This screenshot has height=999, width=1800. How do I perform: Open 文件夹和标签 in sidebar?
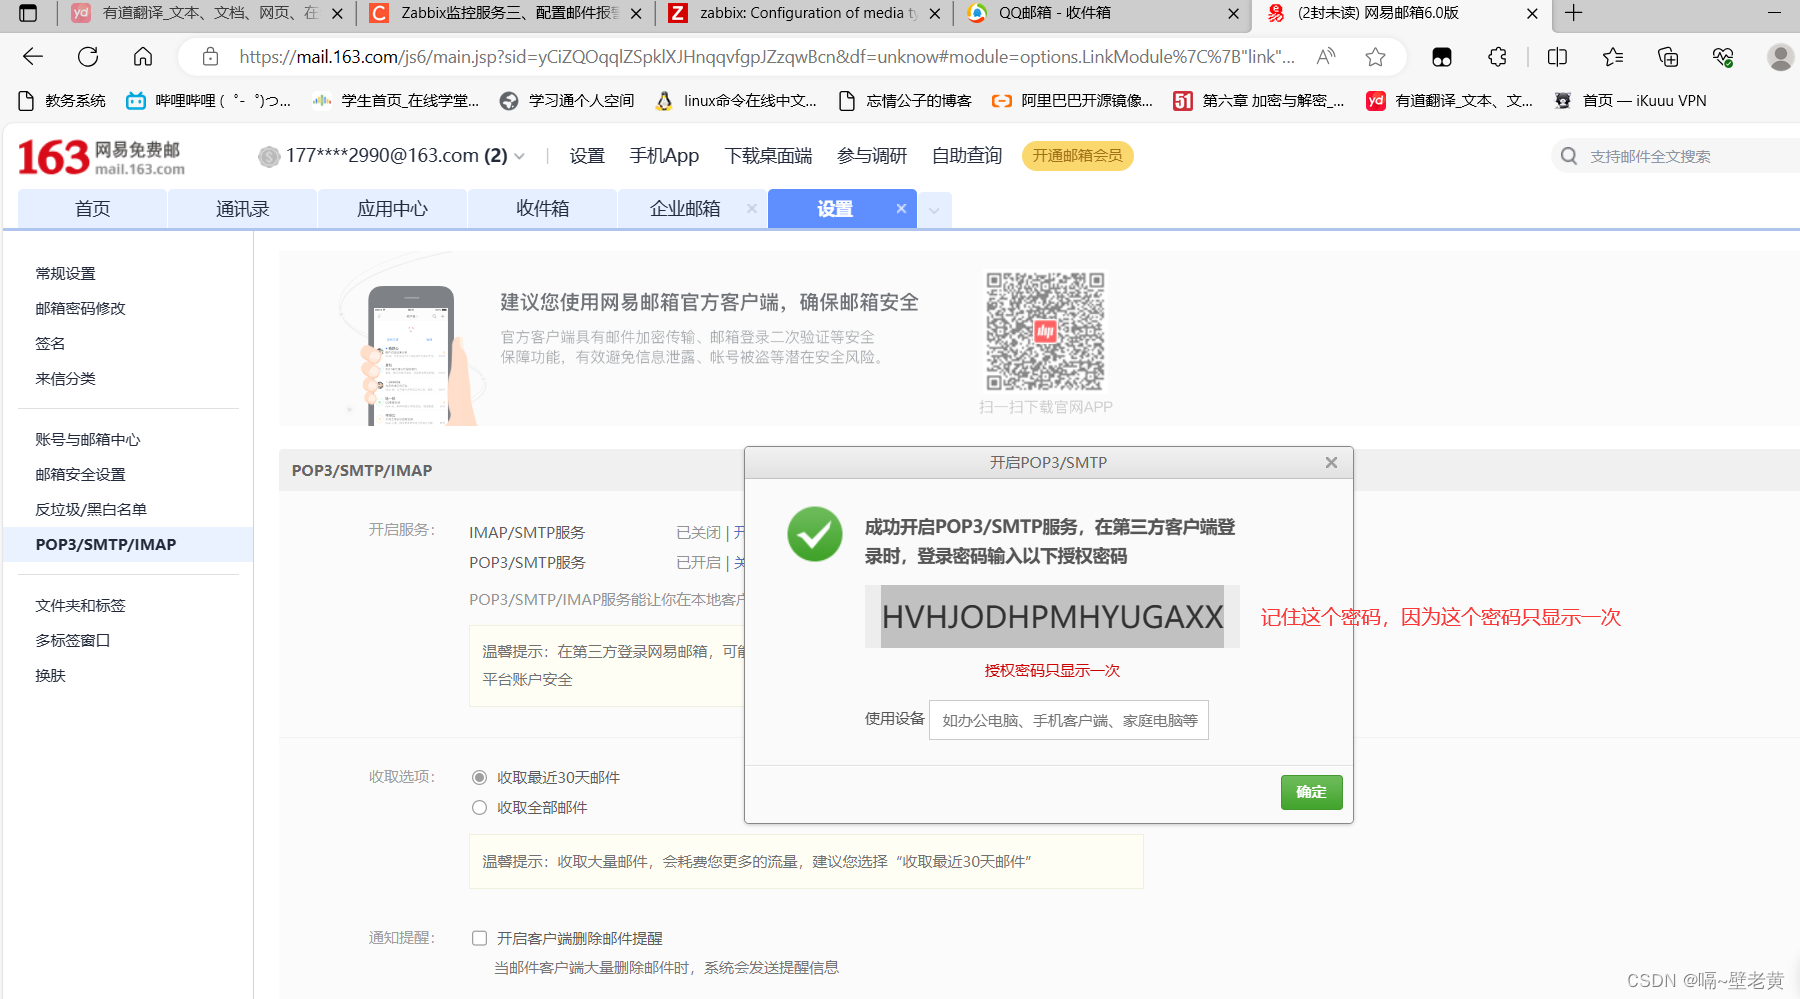click(81, 605)
